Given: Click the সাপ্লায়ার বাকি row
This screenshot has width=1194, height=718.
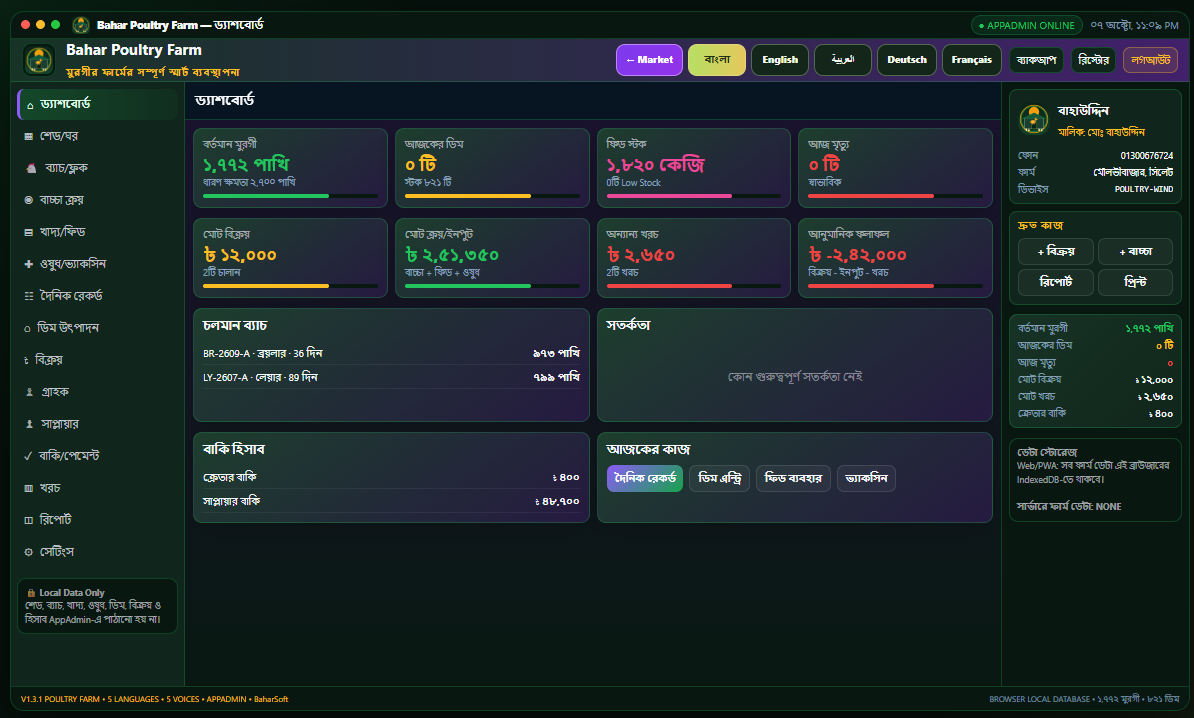Looking at the screenshot, I should 391,501.
